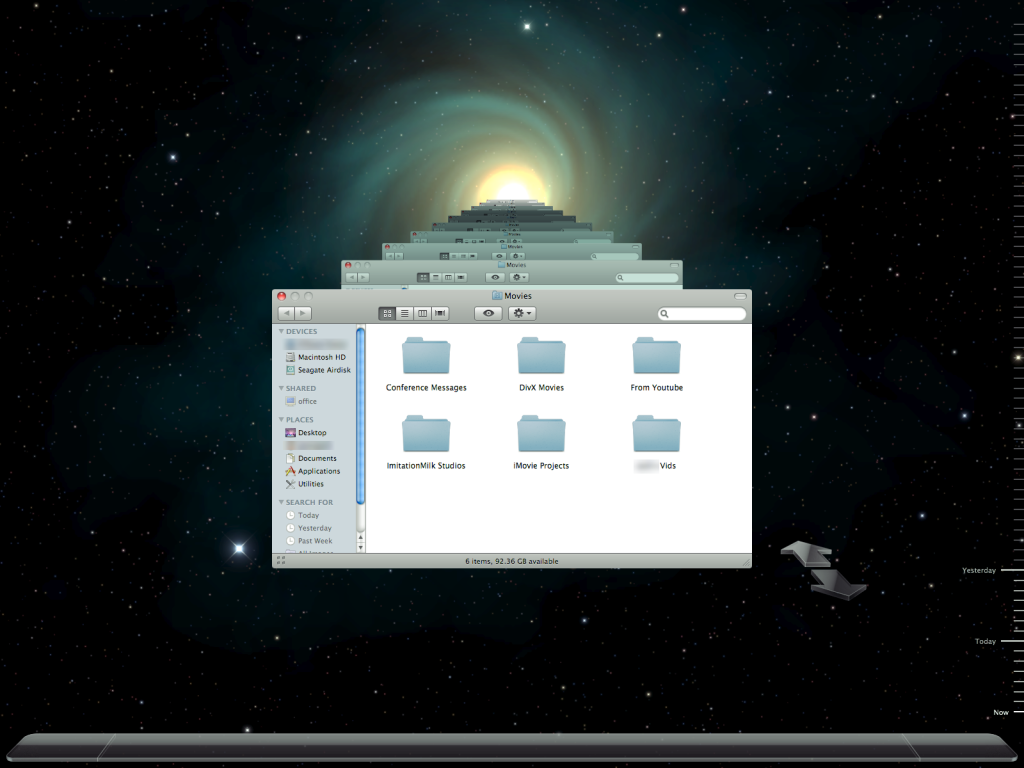Collapse the PLACES sidebar section
1024x768 pixels.
click(x=281, y=420)
